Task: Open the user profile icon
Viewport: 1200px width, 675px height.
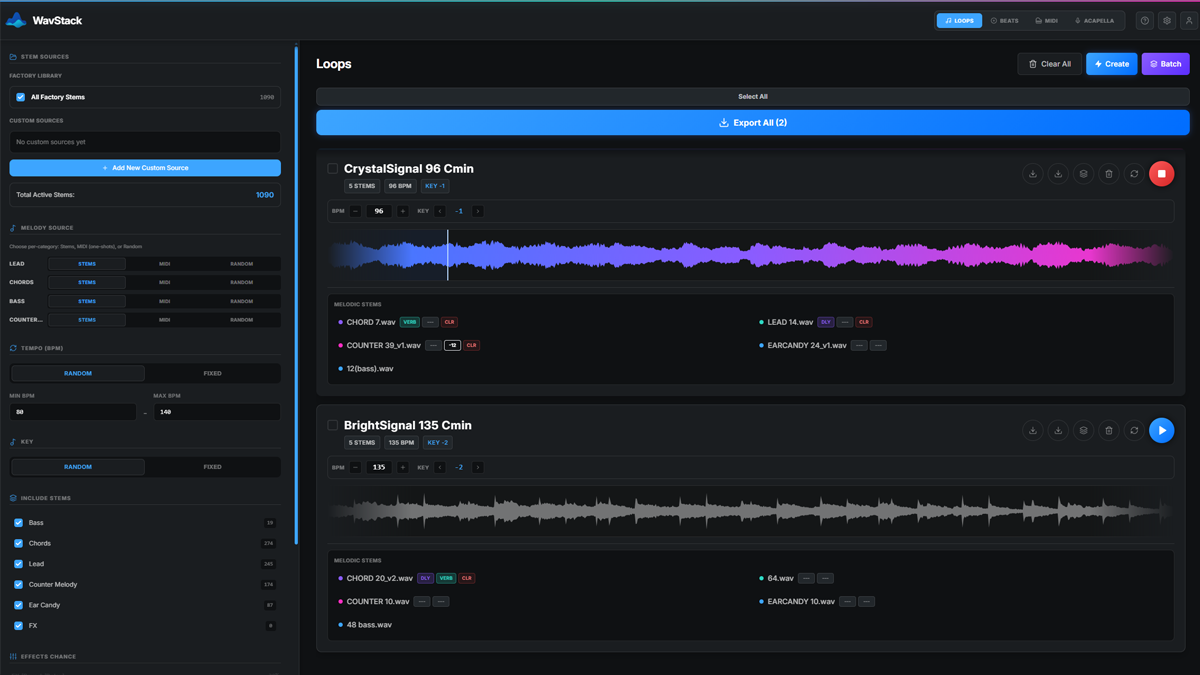Action: pyautogui.click(x=1188, y=21)
